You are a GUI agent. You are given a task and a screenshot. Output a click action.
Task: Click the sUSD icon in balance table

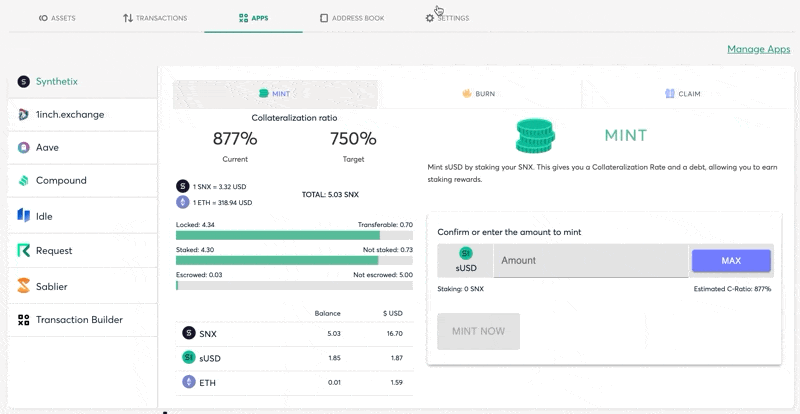[189, 357]
